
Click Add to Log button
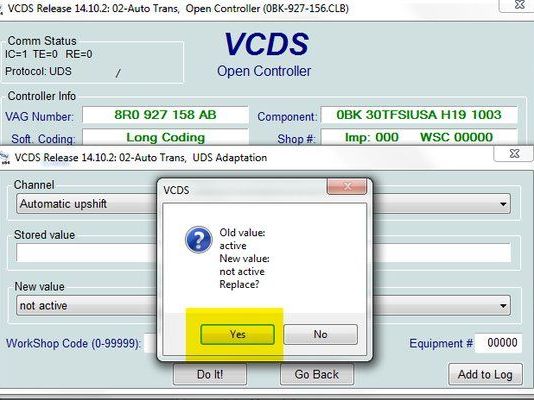coord(485,374)
